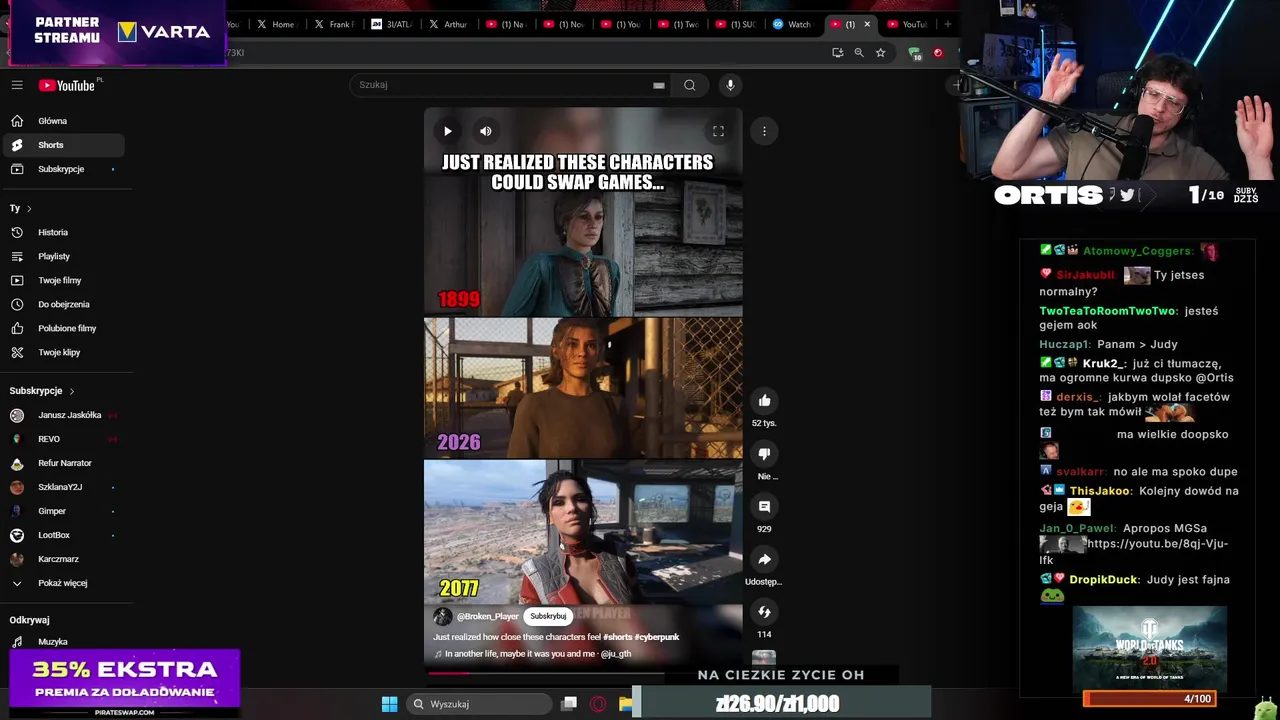Viewport: 1280px width, 720px height.
Task: Like the Short with thumbs up
Action: 764,401
